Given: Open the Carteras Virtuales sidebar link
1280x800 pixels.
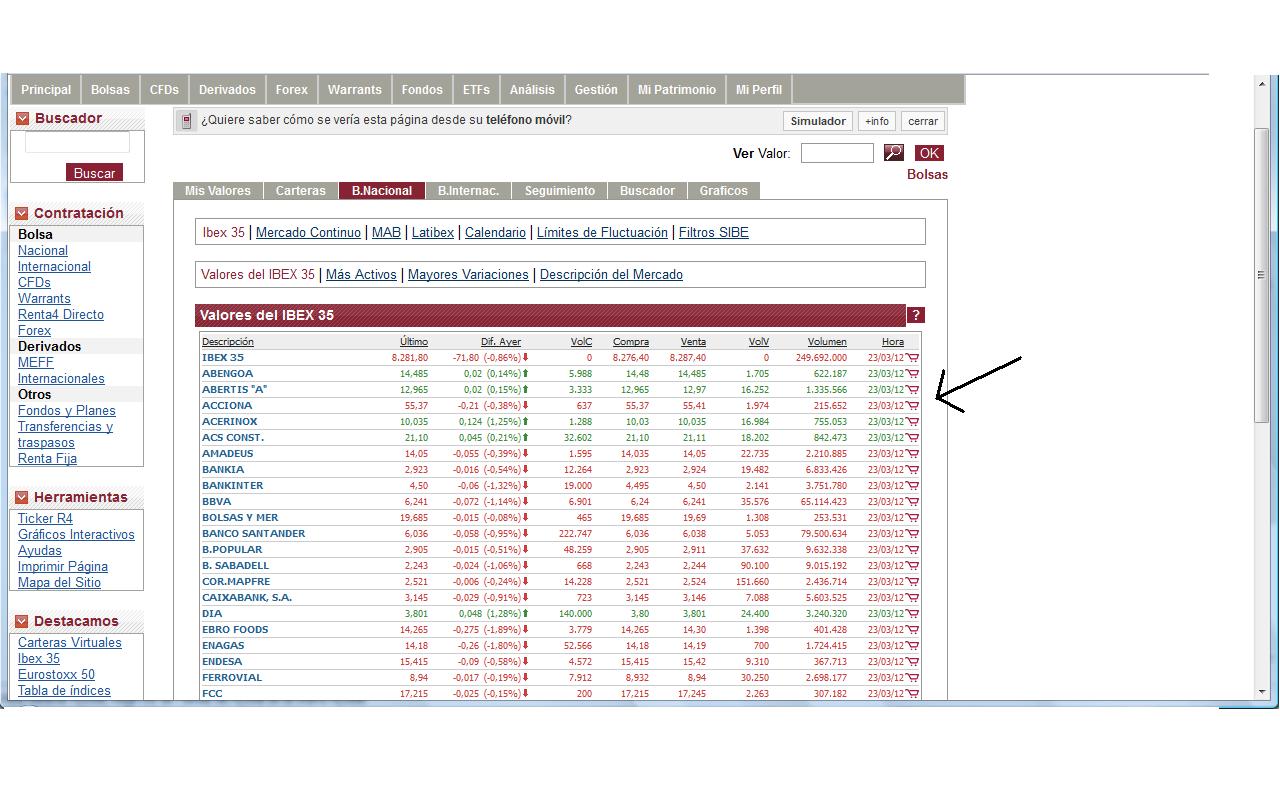Looking at the screenshot, I should tap(70, 643).
